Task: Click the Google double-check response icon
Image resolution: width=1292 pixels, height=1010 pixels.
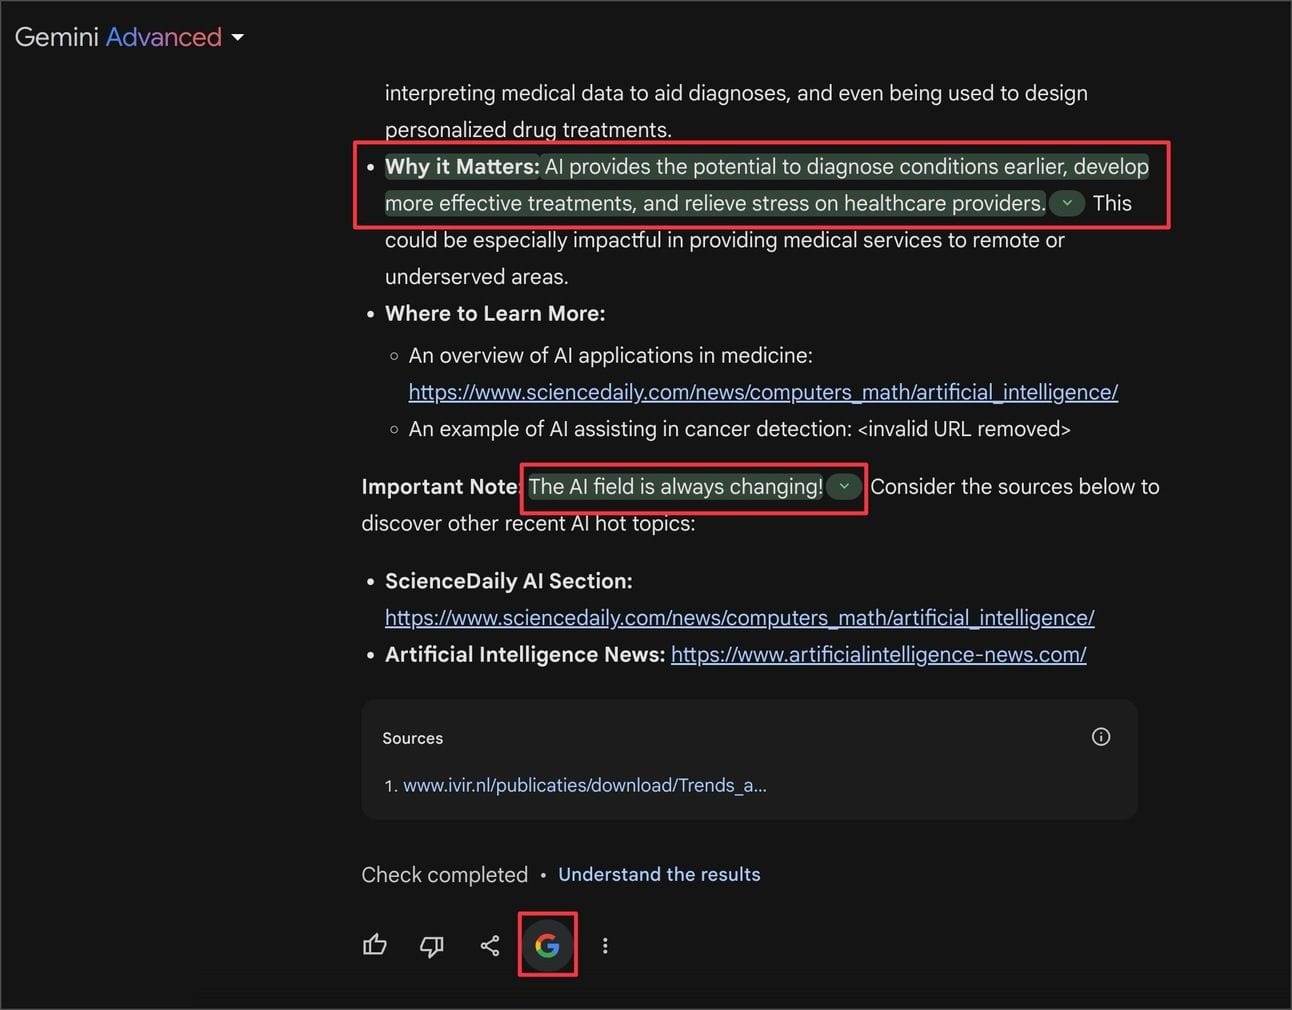Action: coord(547,945)
